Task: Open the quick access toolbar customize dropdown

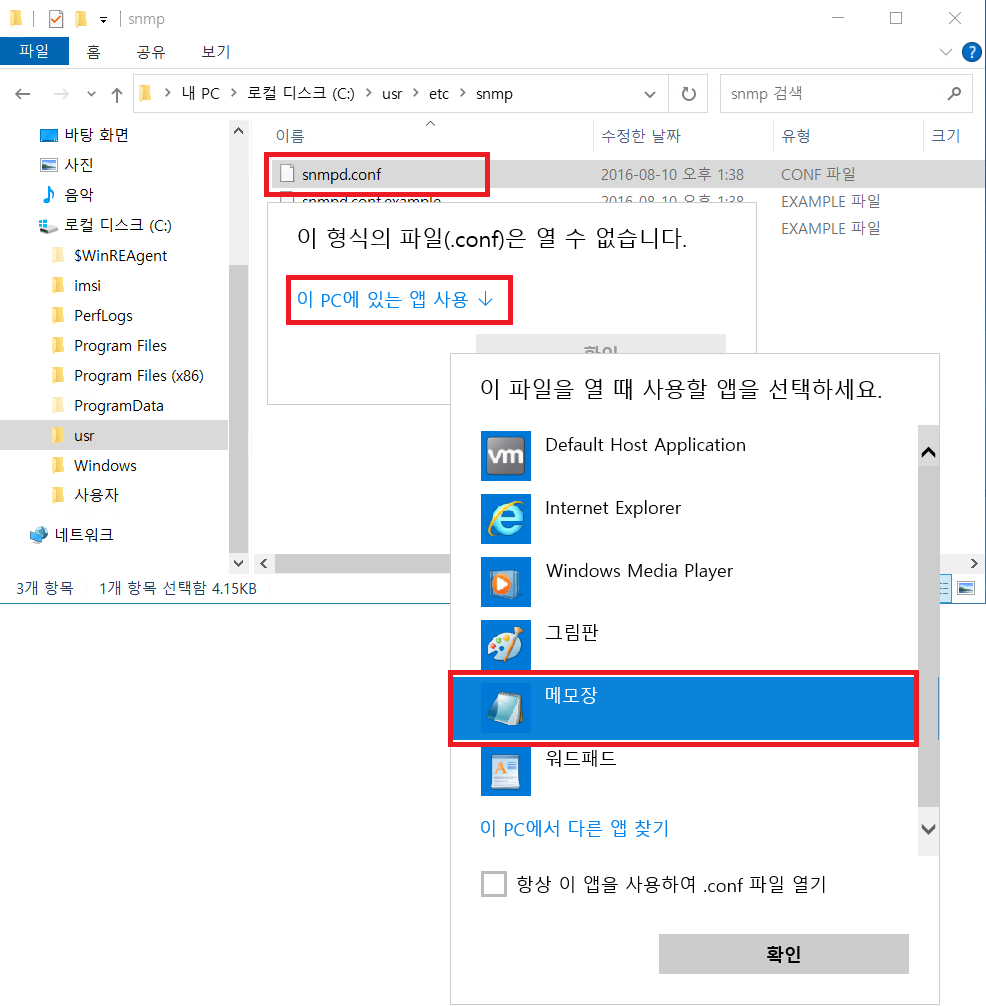Action: click(x=103, y=20)
